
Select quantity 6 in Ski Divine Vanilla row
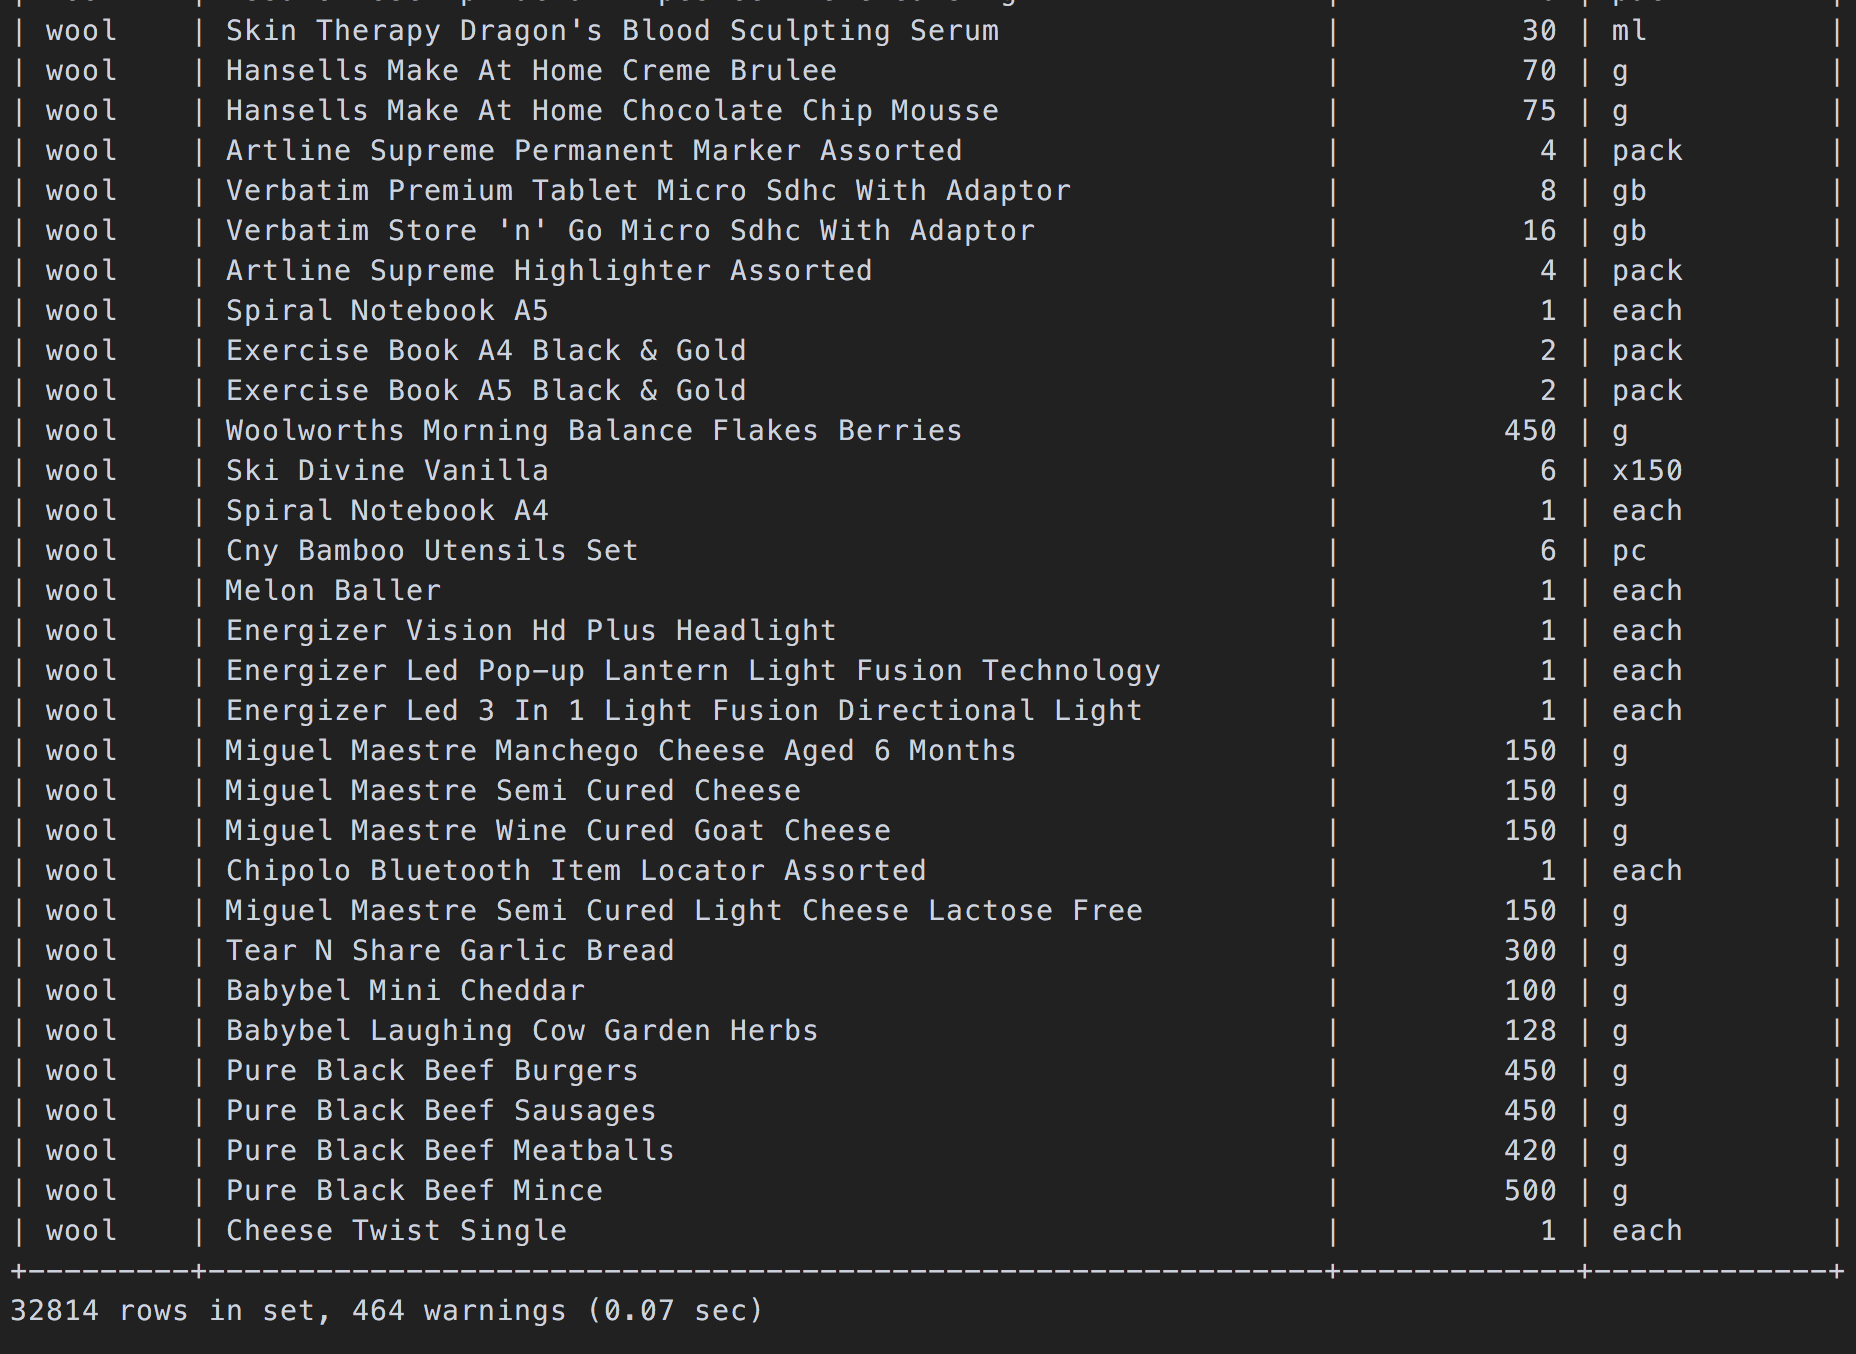point(1548,471)
